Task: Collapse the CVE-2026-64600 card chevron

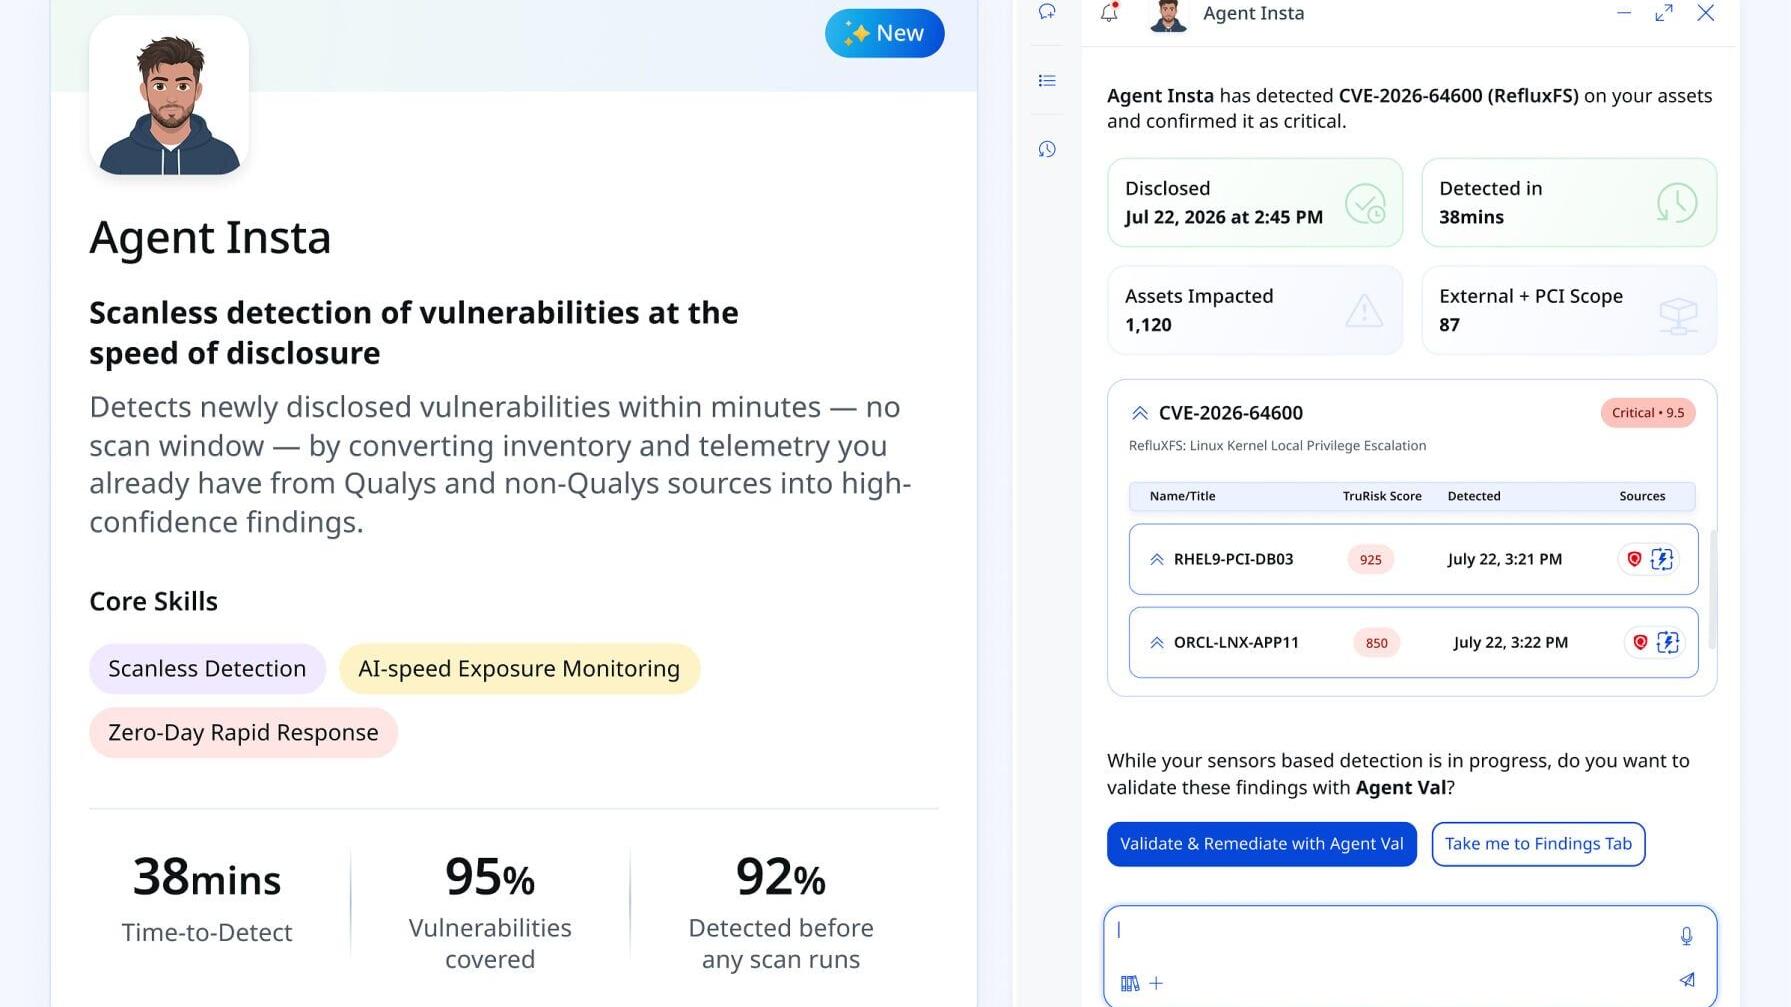Action: point(1139,413)
